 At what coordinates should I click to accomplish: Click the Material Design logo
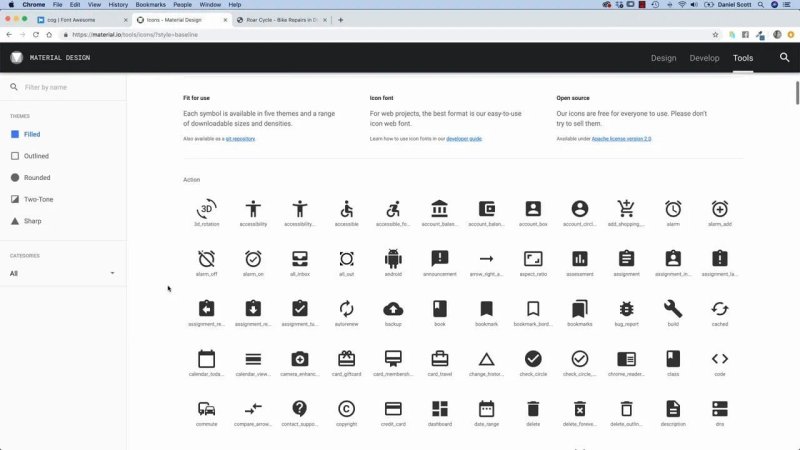pyautogui.click(x=16, y=58)
